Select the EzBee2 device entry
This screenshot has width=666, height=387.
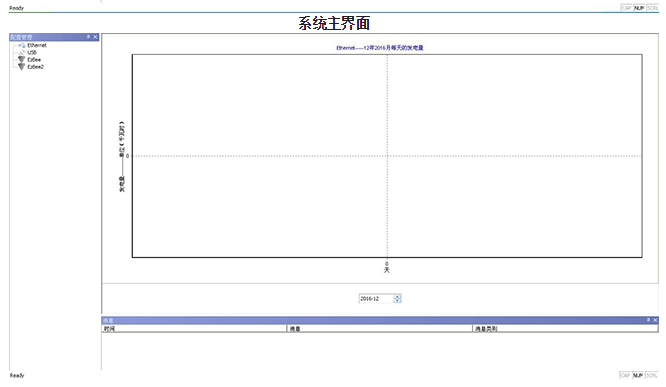36,67
